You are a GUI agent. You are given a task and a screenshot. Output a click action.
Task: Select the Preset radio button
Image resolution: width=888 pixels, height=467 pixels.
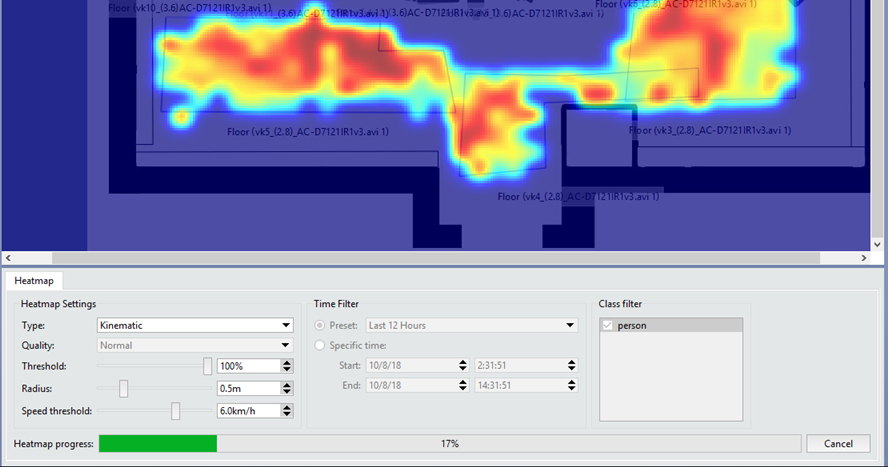click(x=321, y=325)
